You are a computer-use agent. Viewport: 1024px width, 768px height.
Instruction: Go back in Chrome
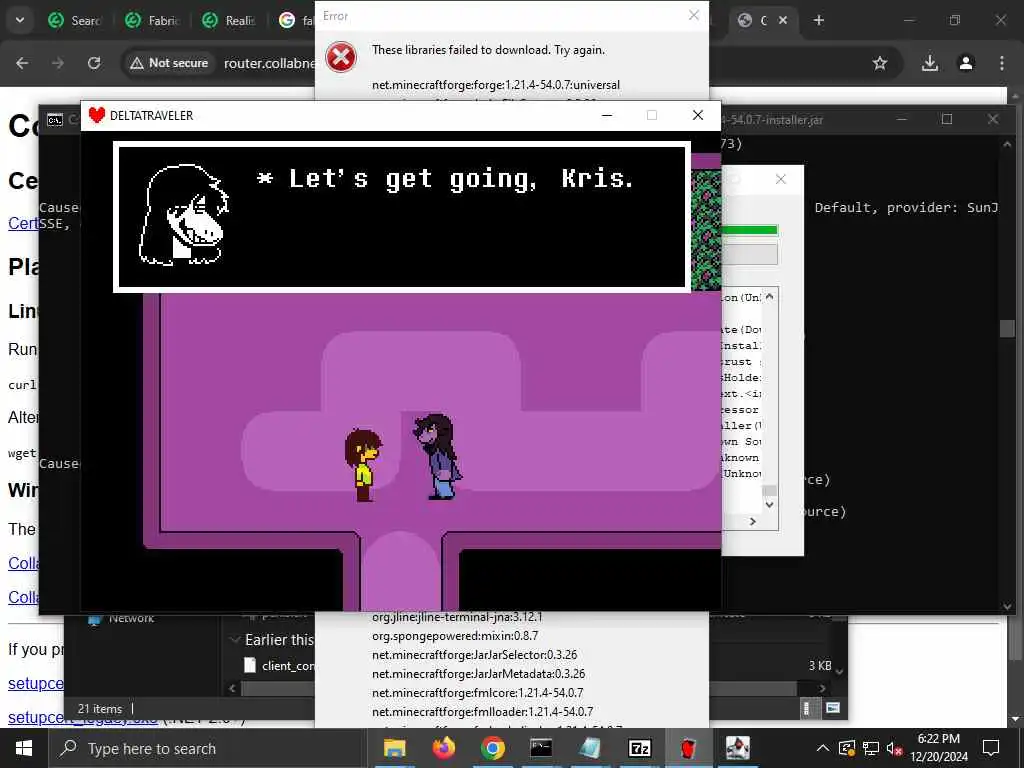[22, 63]
